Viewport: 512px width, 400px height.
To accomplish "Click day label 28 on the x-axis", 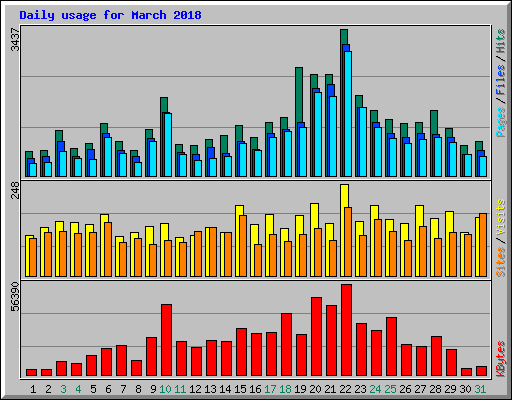I will [435, 389].
